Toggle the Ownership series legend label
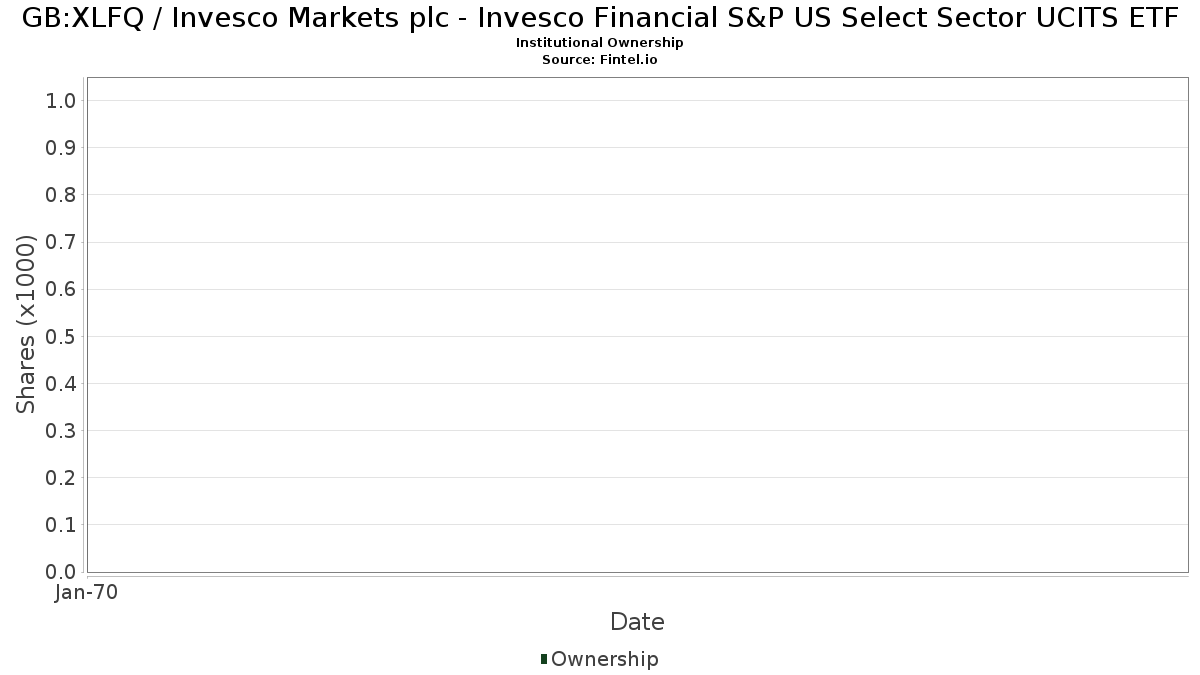 [604, 659]
